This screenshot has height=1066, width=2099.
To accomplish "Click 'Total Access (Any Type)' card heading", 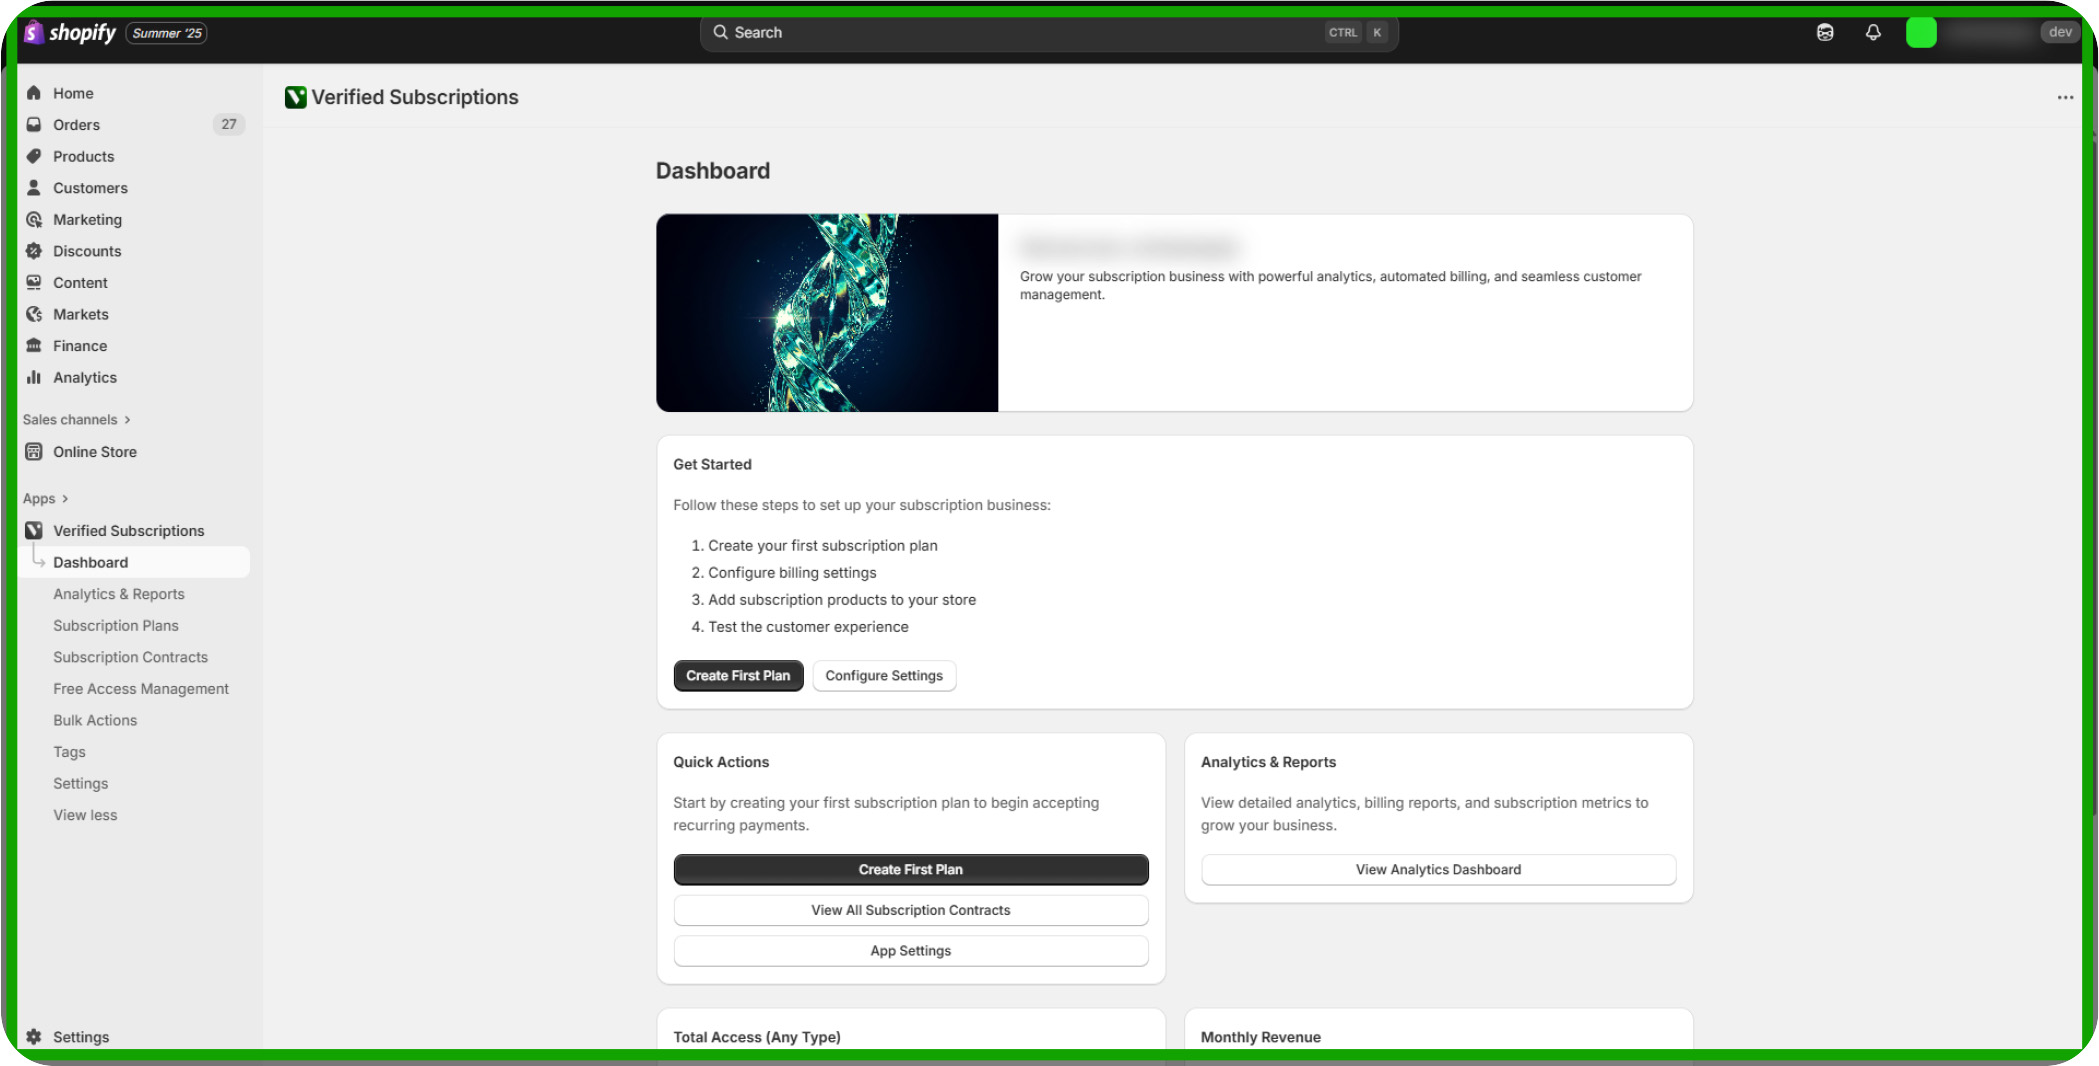I will coord(757,1036).
